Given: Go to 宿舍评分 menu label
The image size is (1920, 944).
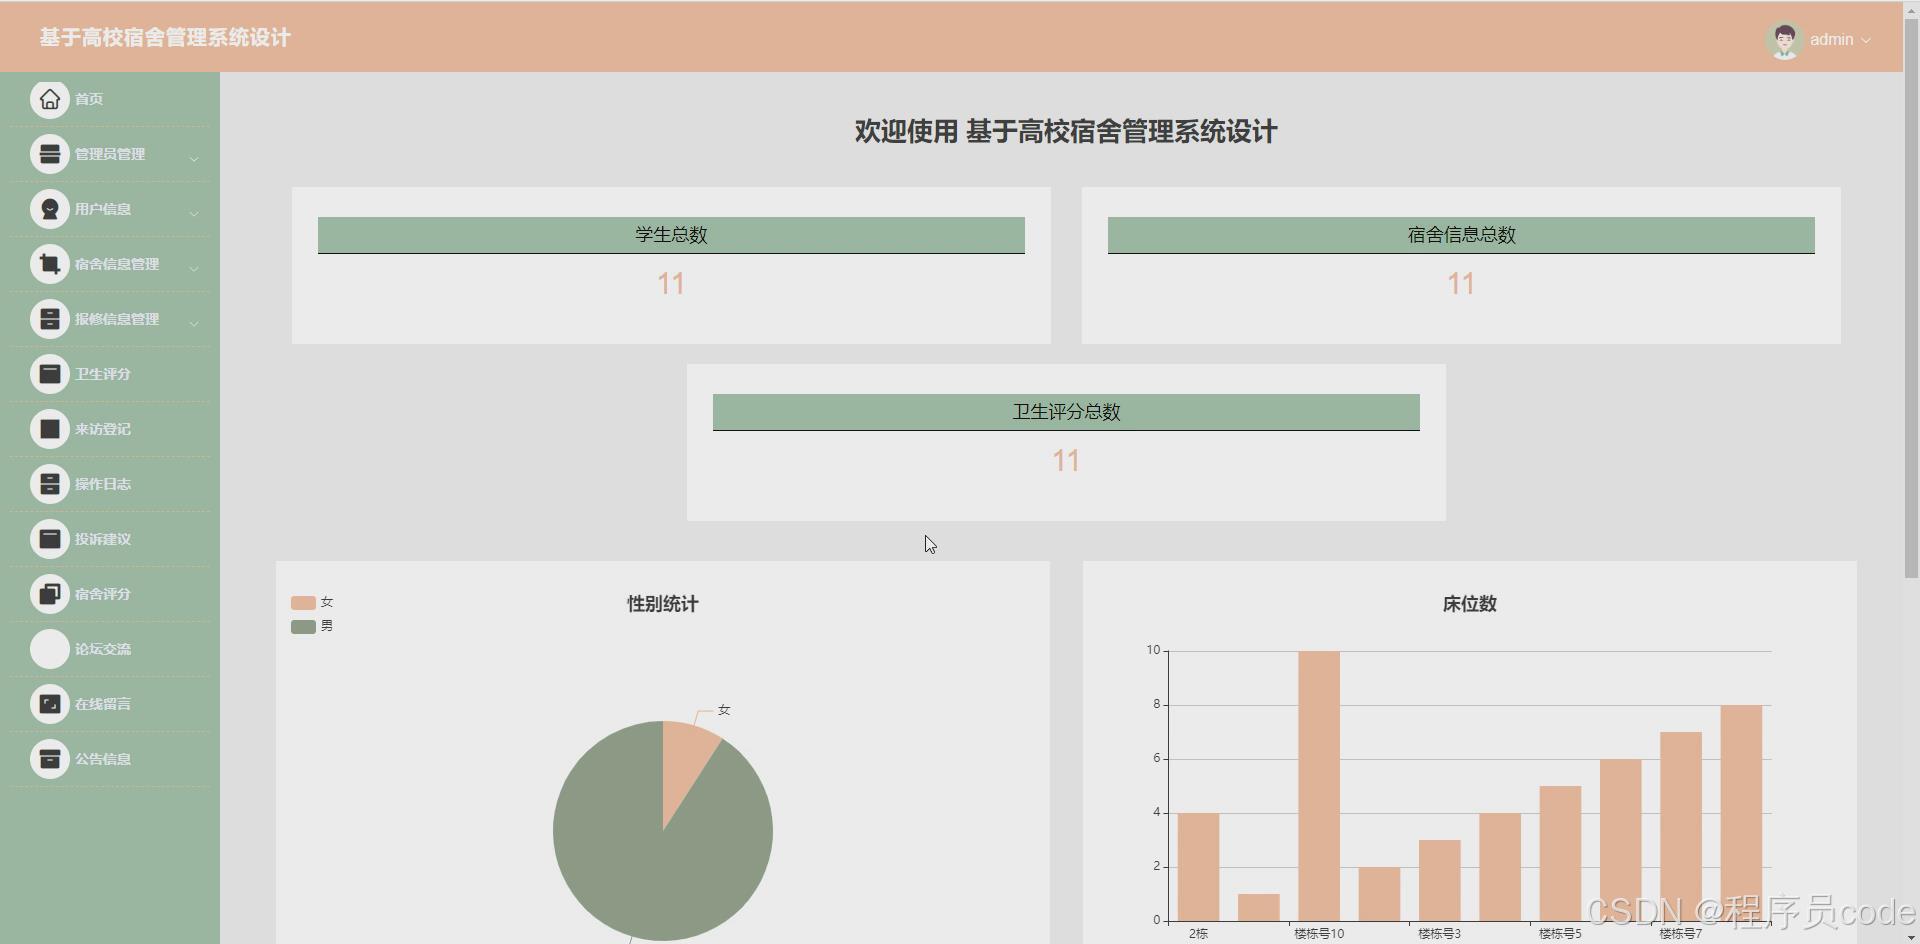Looking at the screenshot, I should tap(103, 594).
